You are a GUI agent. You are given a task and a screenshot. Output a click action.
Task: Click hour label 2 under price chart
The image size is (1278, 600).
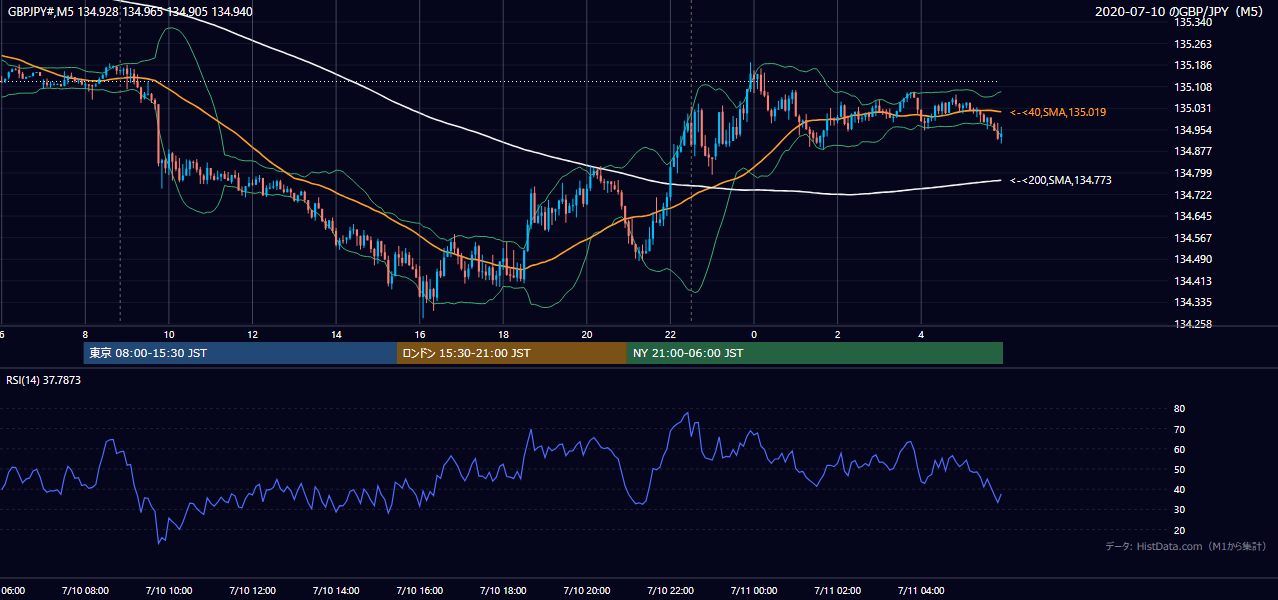[838, 335]
